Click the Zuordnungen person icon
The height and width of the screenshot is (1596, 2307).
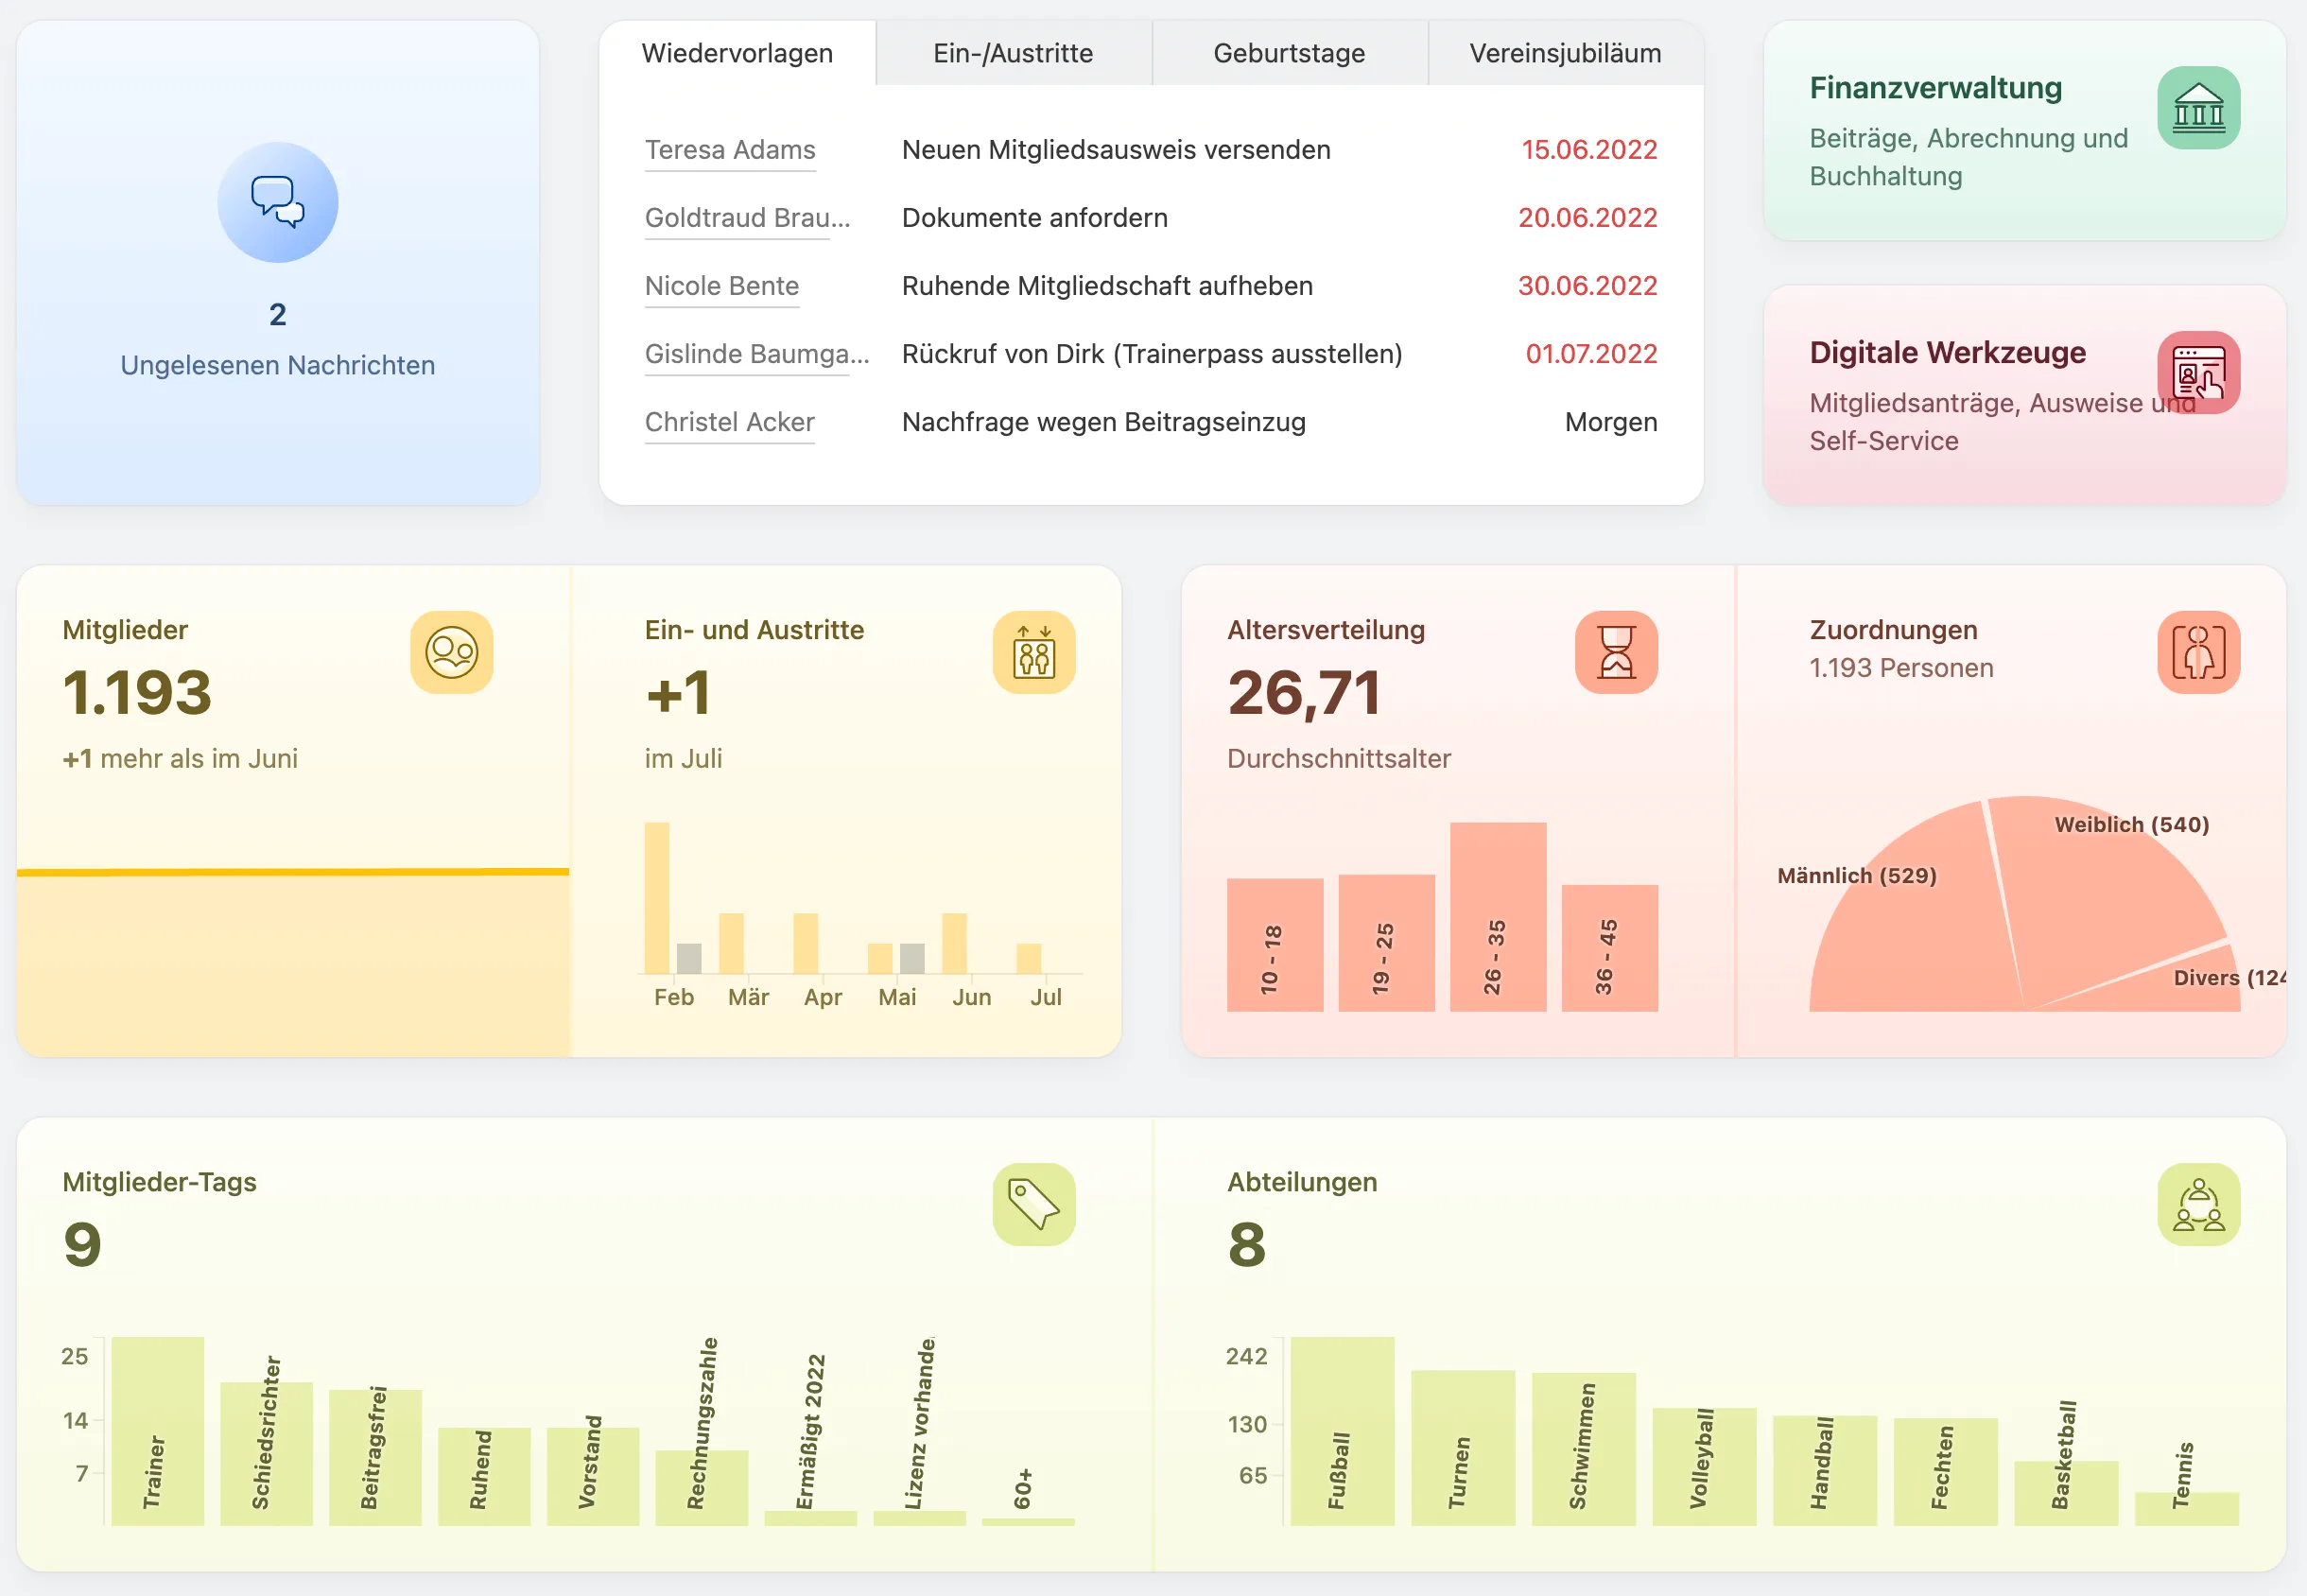click(x=2198, y=652)
